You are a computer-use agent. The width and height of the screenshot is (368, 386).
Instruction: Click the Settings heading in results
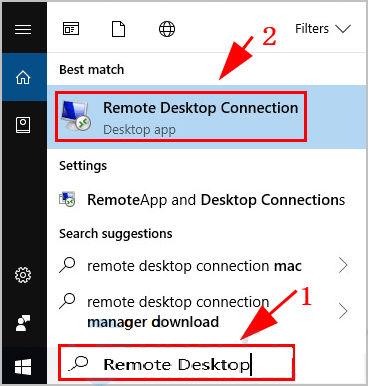[83, 166]
